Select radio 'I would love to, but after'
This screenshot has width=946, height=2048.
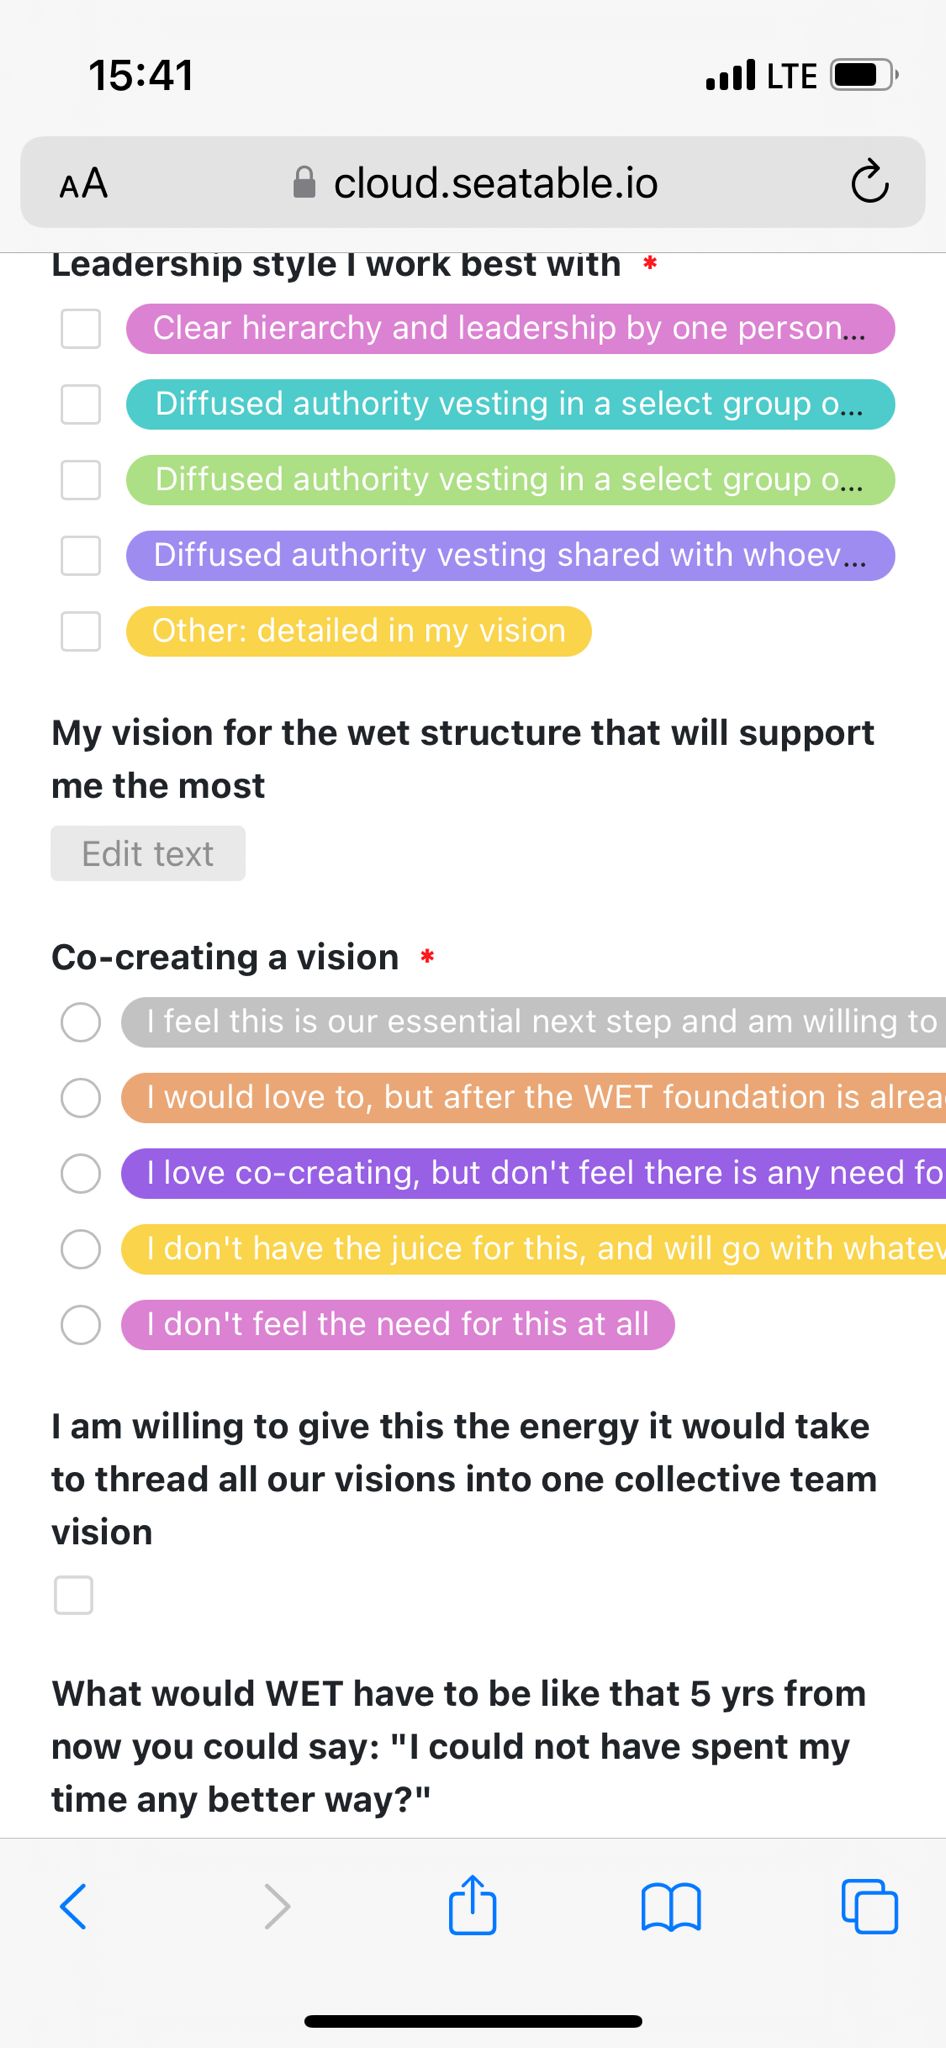coord(81,1097)
